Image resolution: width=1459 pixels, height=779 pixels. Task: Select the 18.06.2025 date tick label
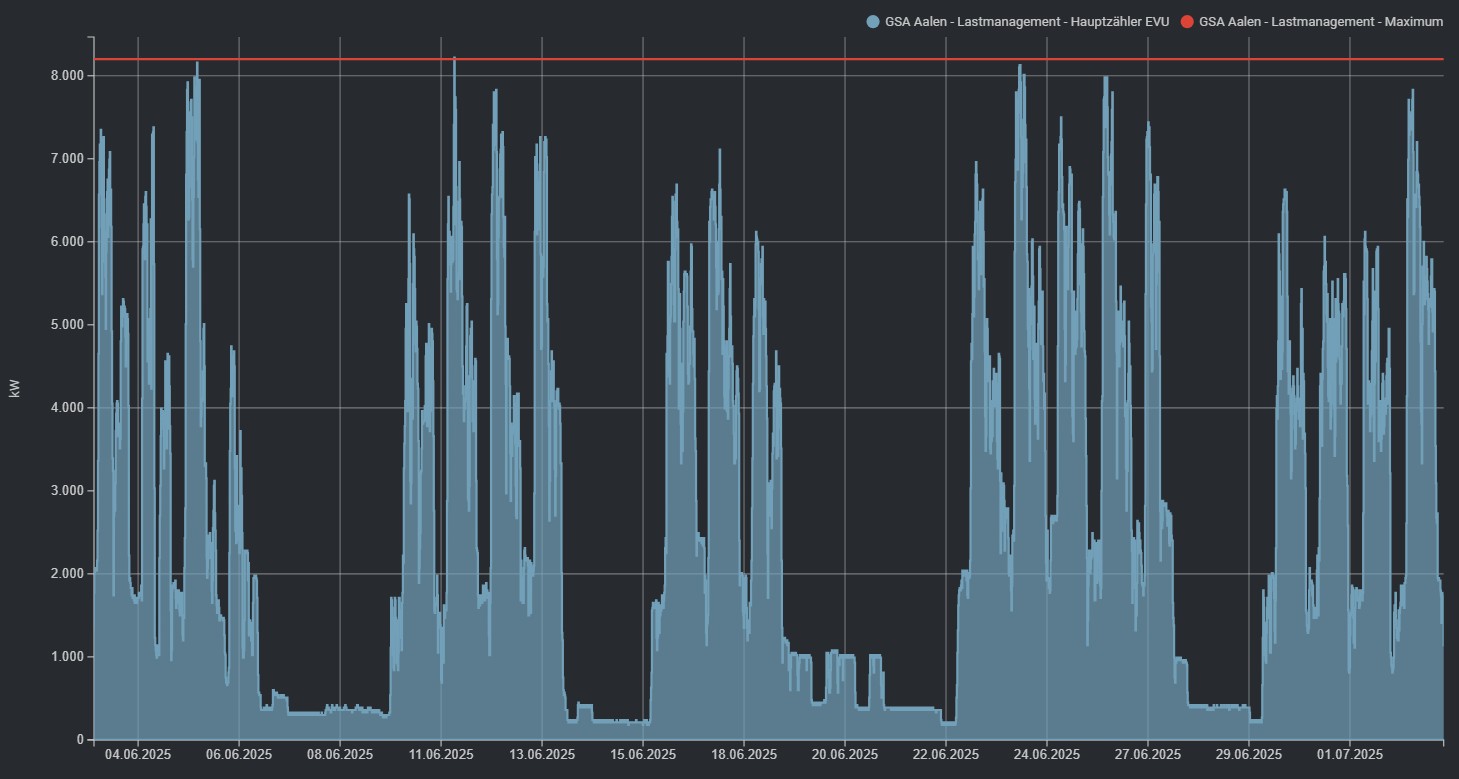(x=743, y=754)
